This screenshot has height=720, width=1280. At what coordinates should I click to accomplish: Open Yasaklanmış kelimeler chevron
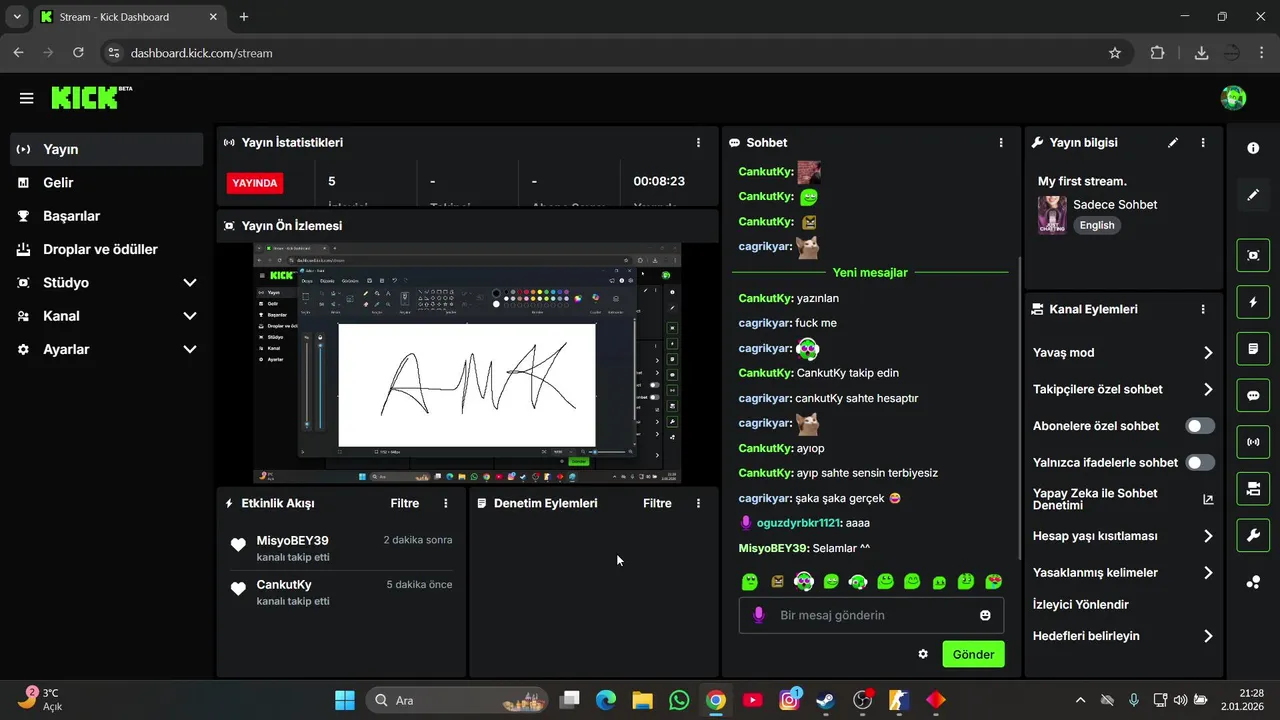tap(1208, 573)
